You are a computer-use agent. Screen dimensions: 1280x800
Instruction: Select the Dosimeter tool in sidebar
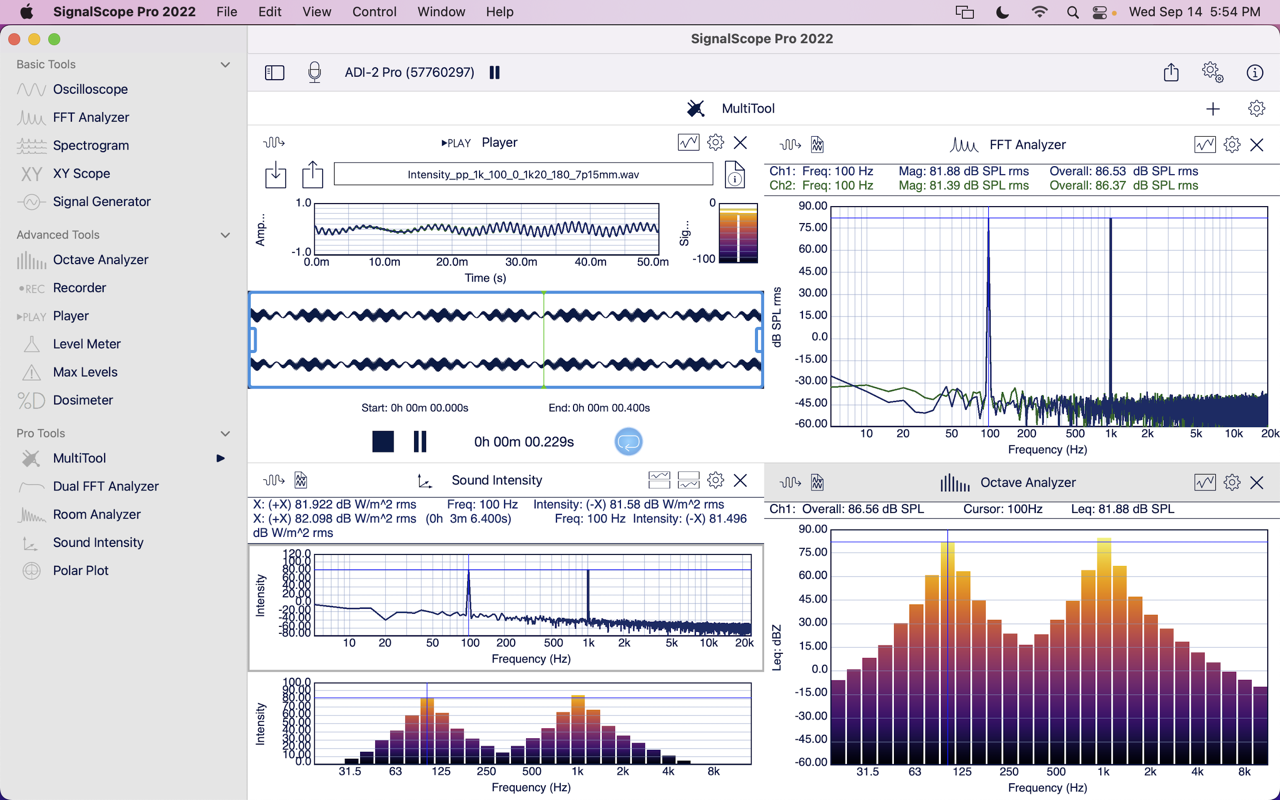[x=83, y=399]
